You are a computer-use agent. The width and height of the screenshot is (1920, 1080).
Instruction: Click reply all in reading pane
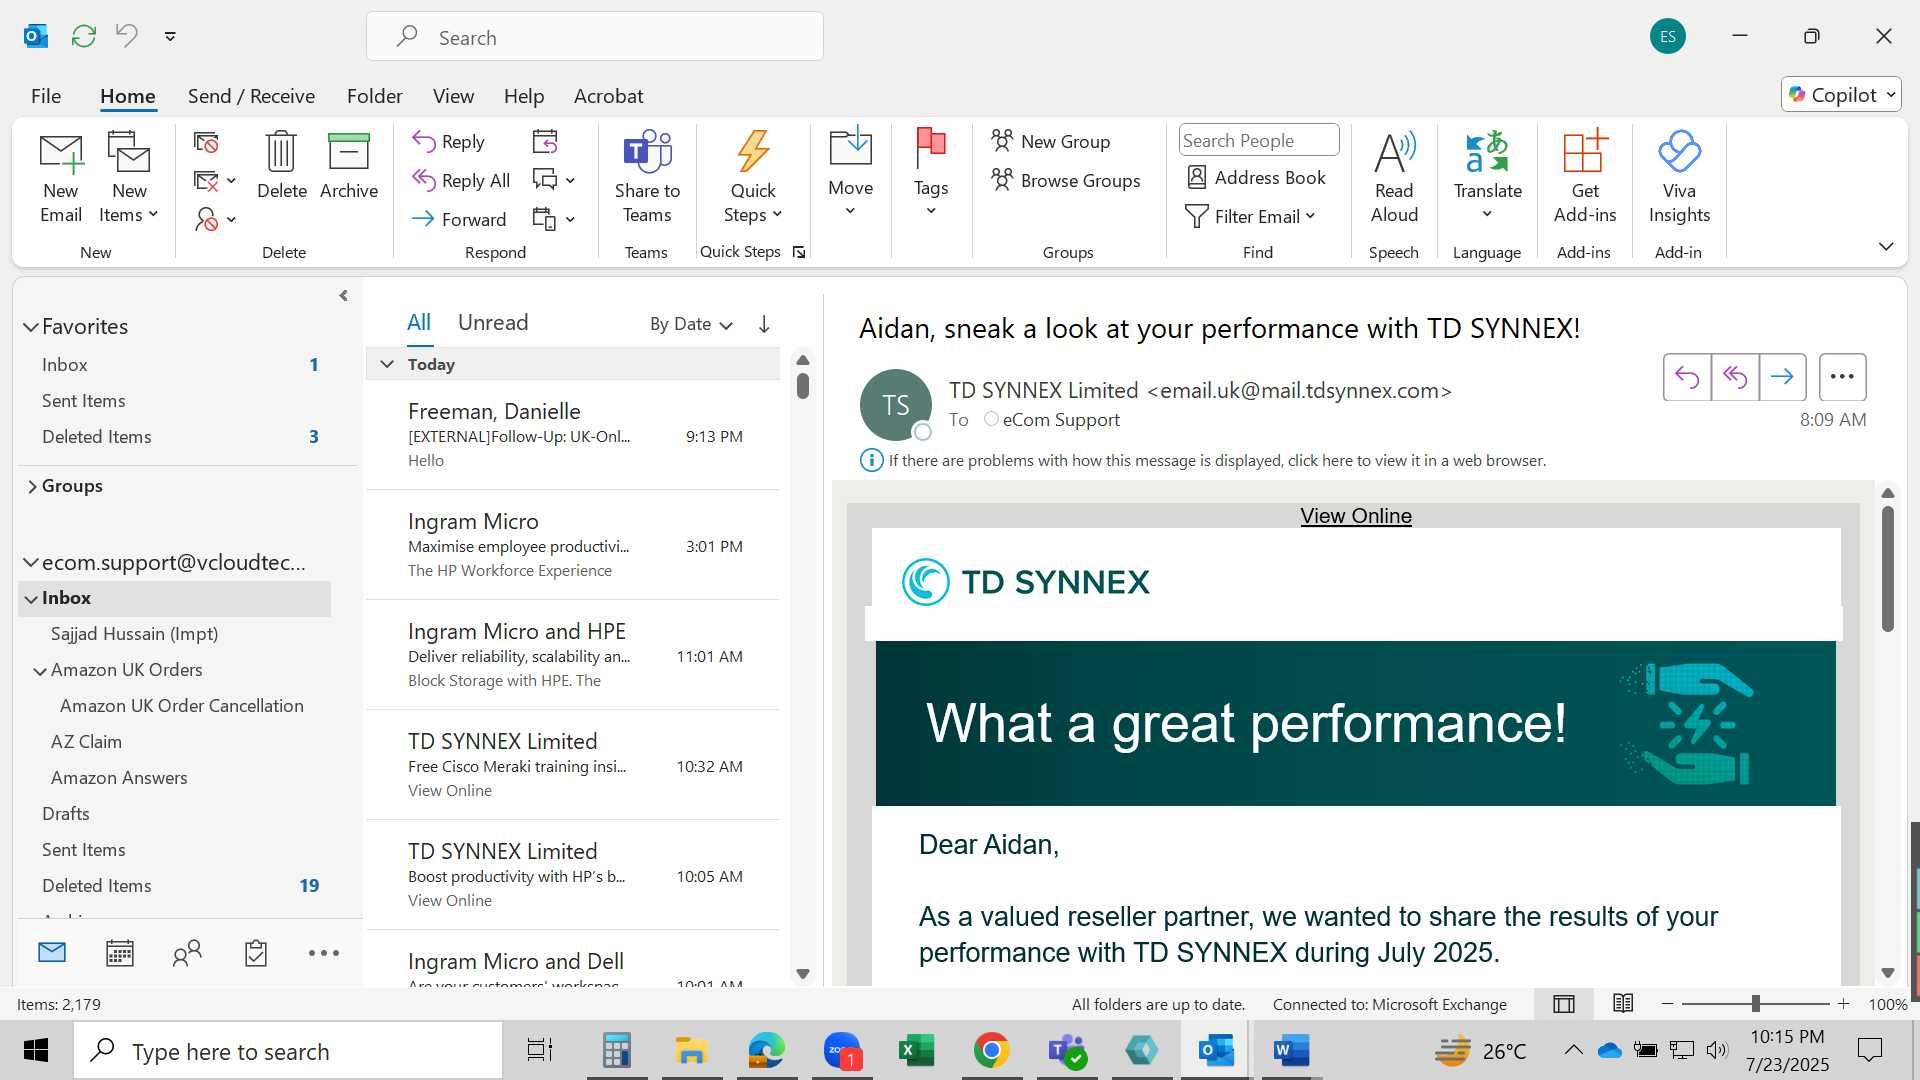point(1734,377)
